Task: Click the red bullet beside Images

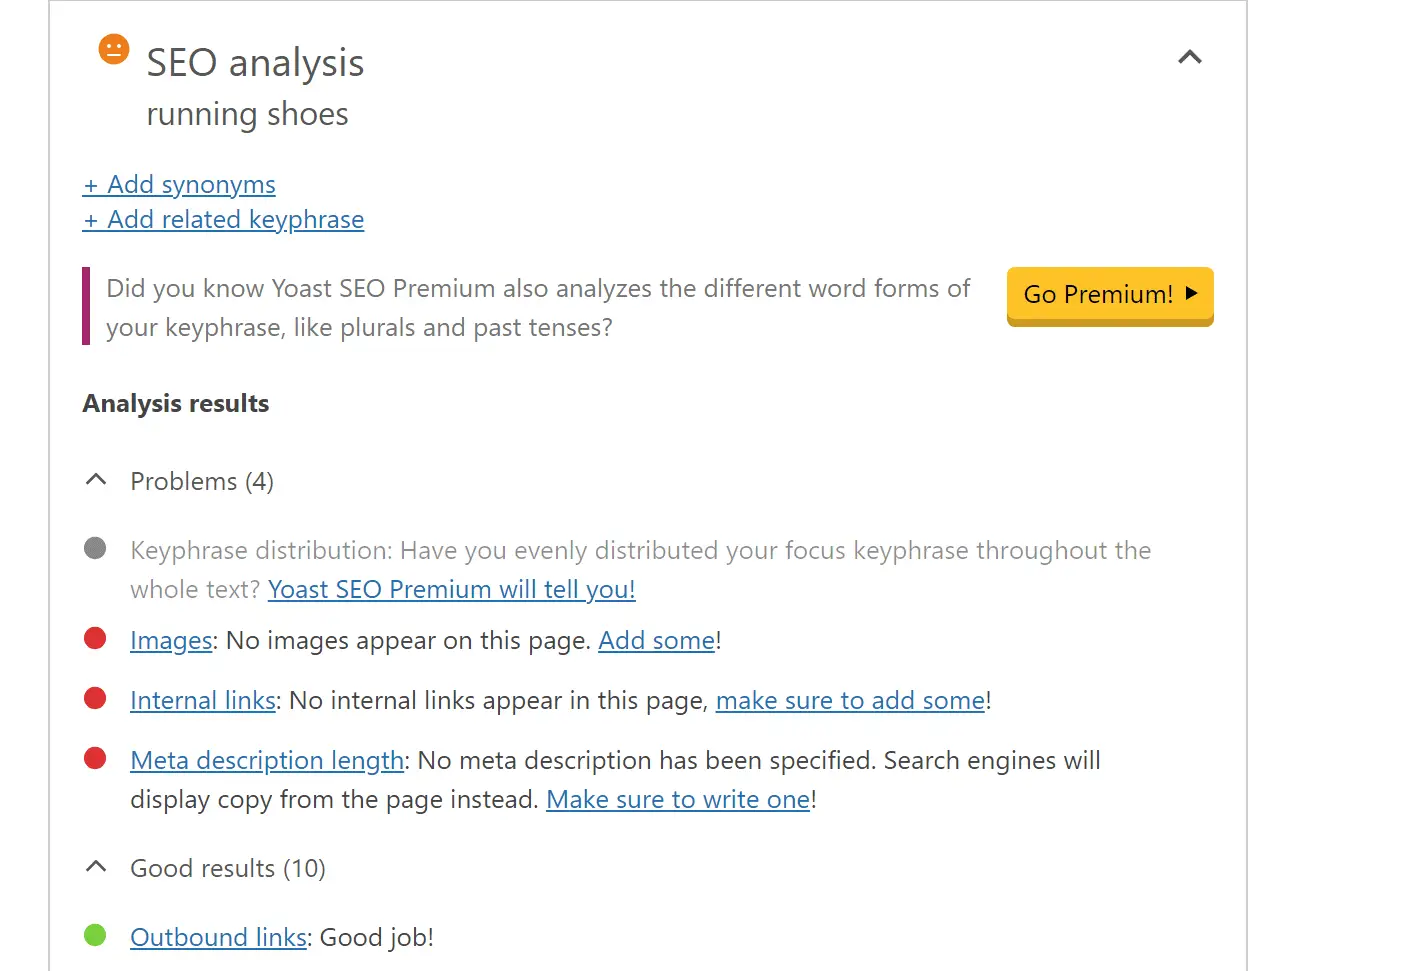Action: coord(95,639)
